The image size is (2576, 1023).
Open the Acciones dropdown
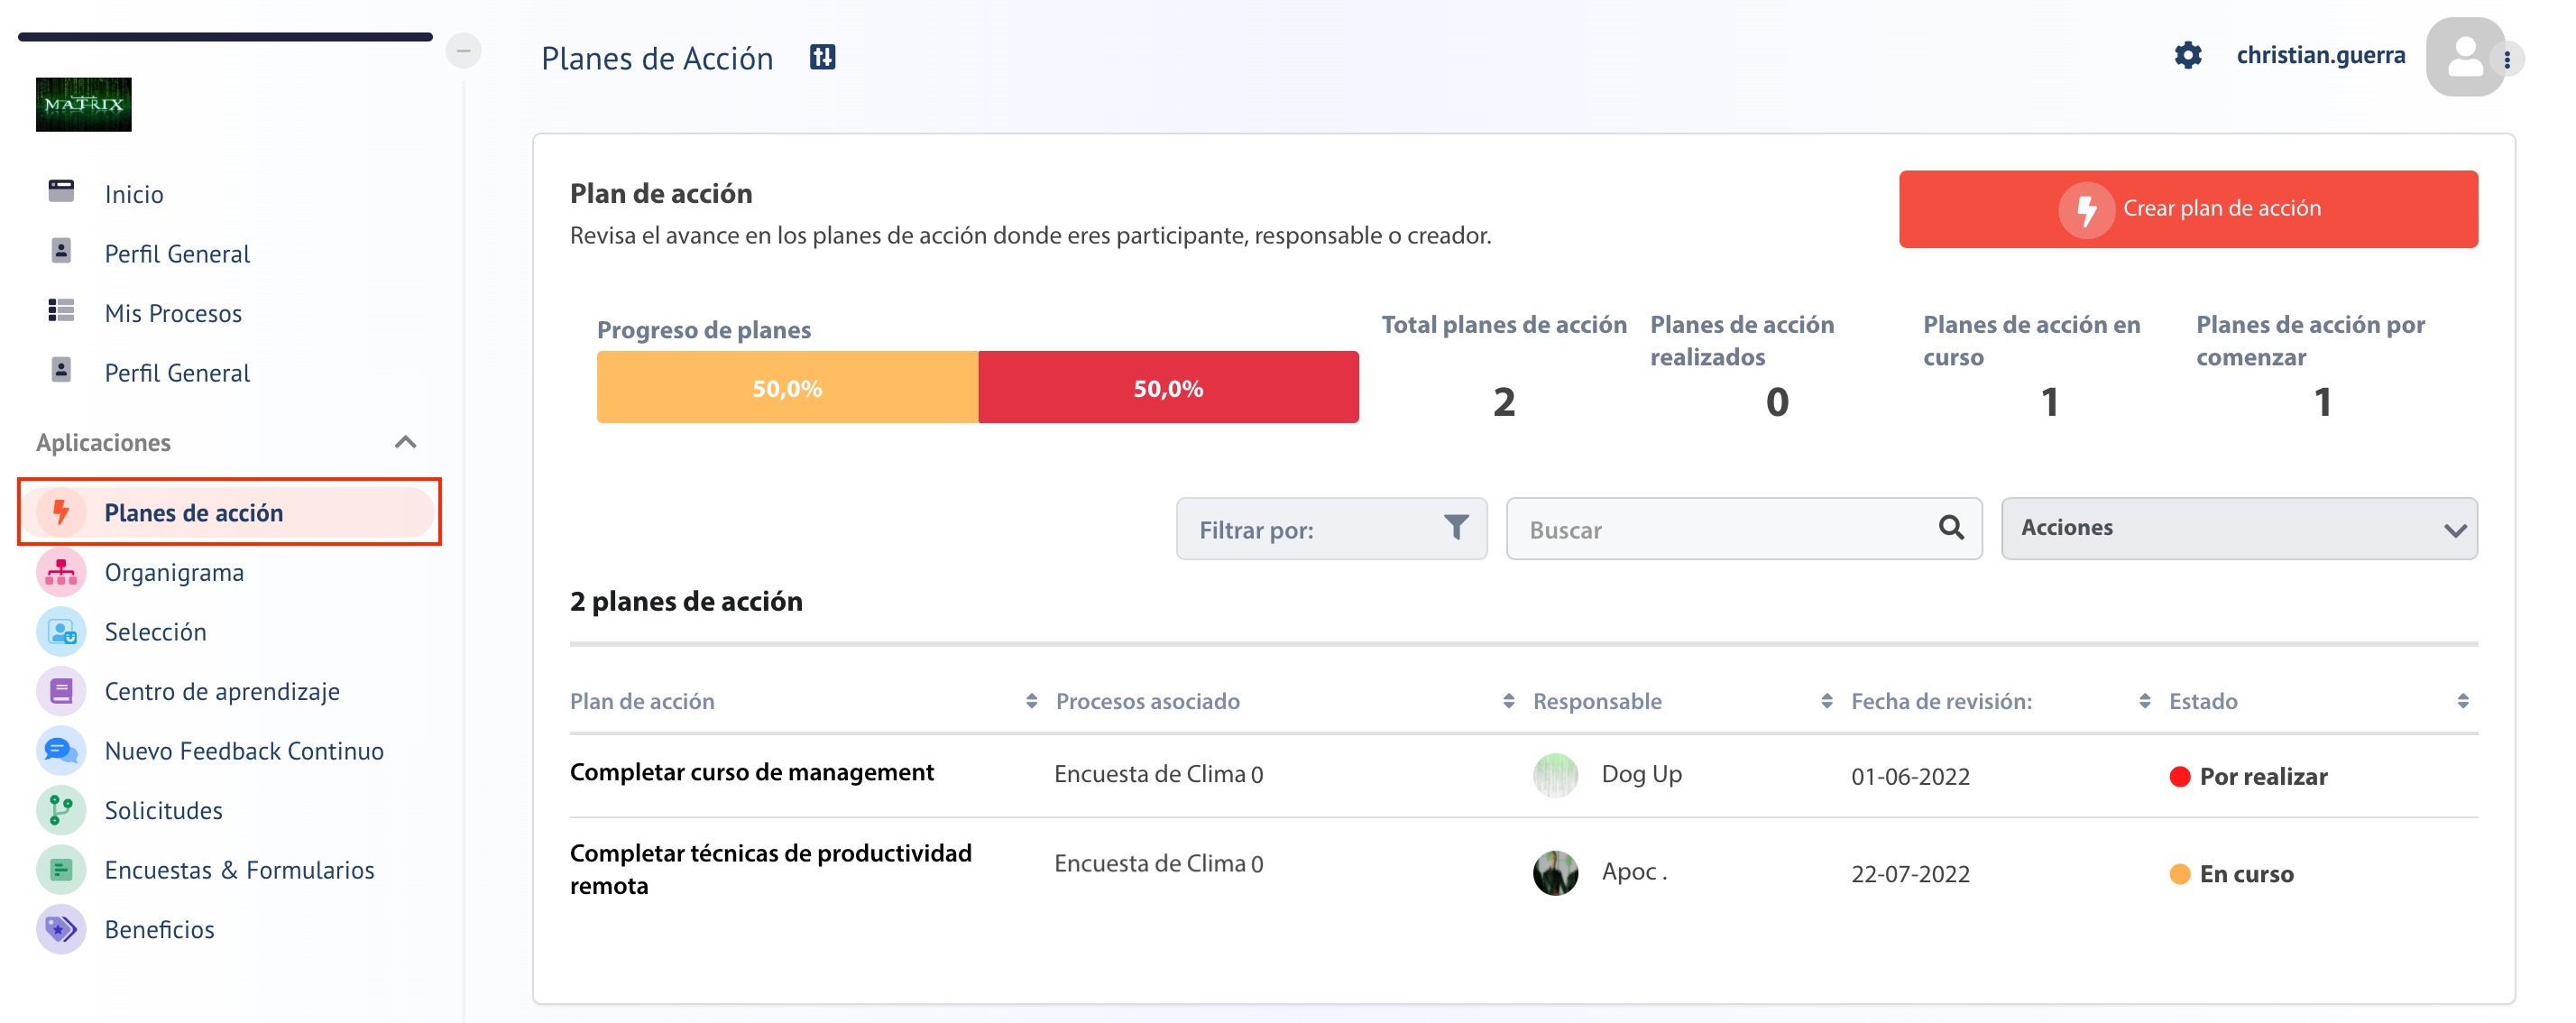coord(2239,528)
